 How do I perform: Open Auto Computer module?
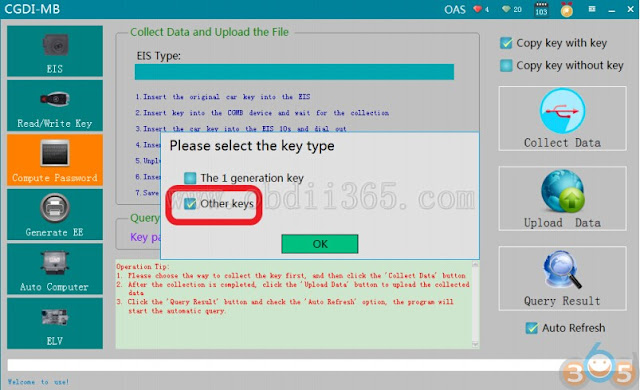click(55, 269)
